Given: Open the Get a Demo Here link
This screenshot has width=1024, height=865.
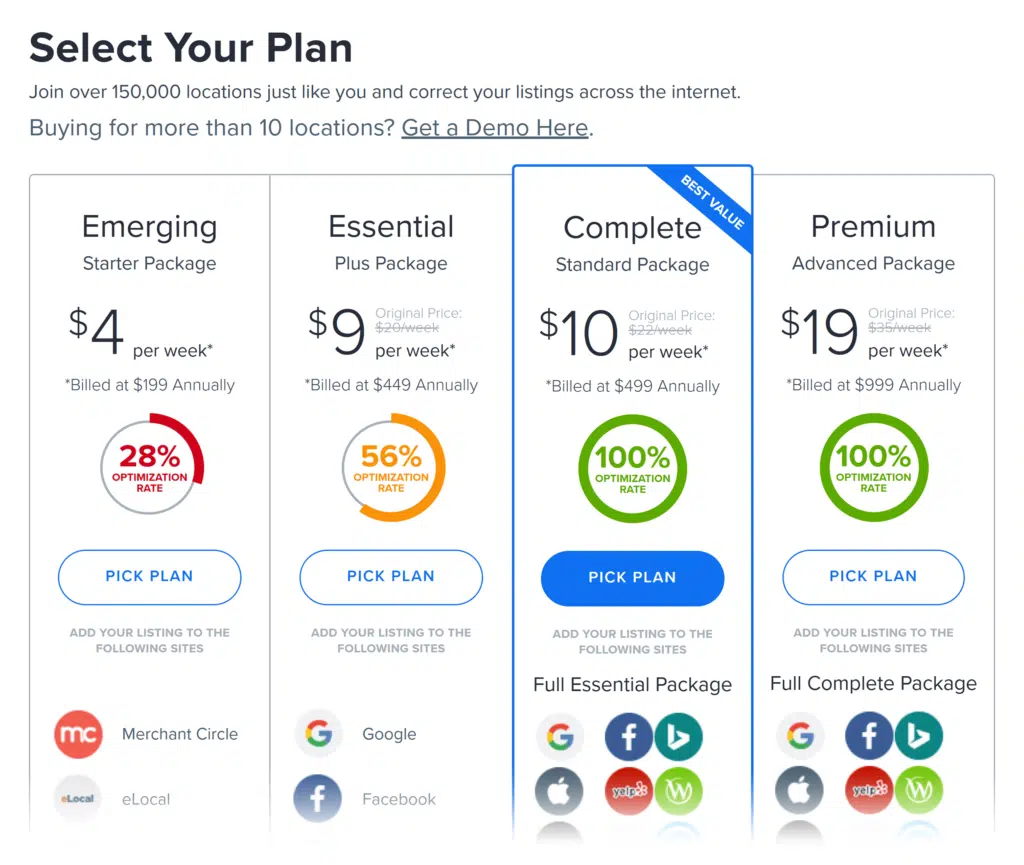Looking at the screenshot, I should click(x=495, y=128).
